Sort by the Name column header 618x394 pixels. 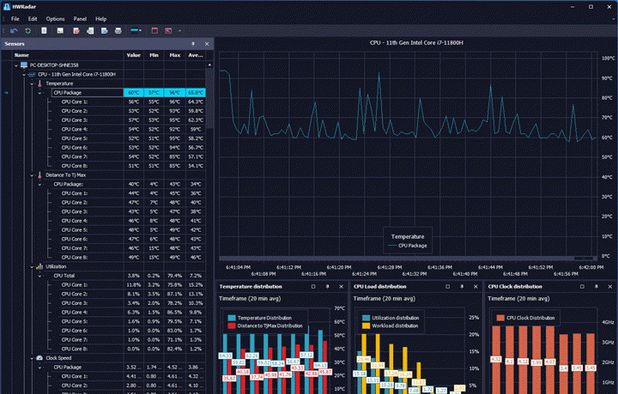pyautogui.click(x=68, y=55)
